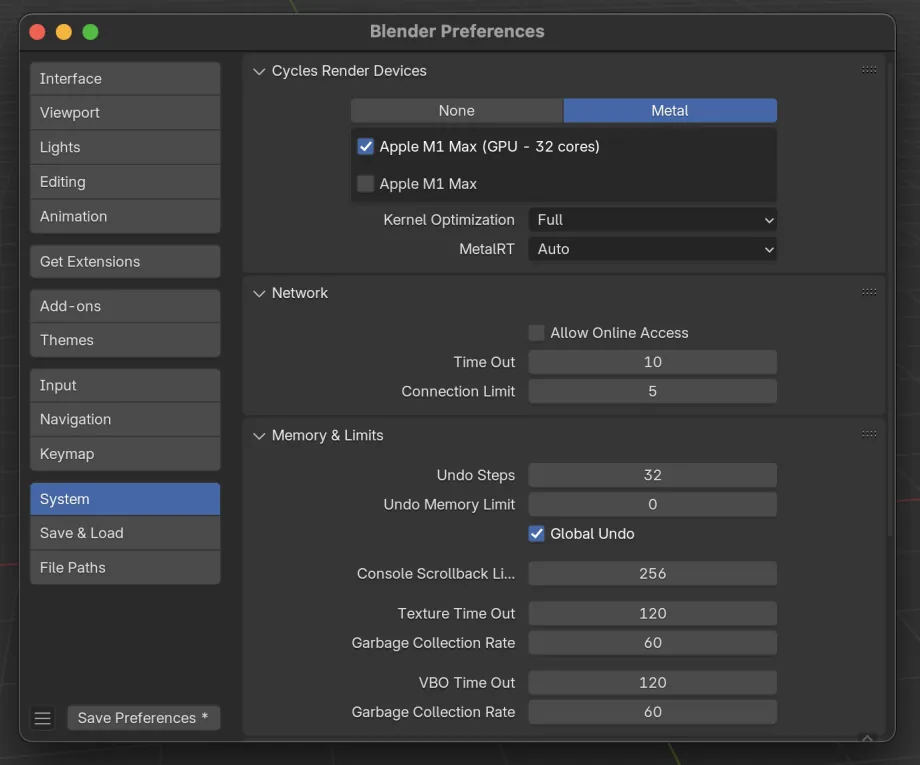The width and height of the screenshot is (920, 765).
Task: Select the System preferences tab
Action: point(125,499)
